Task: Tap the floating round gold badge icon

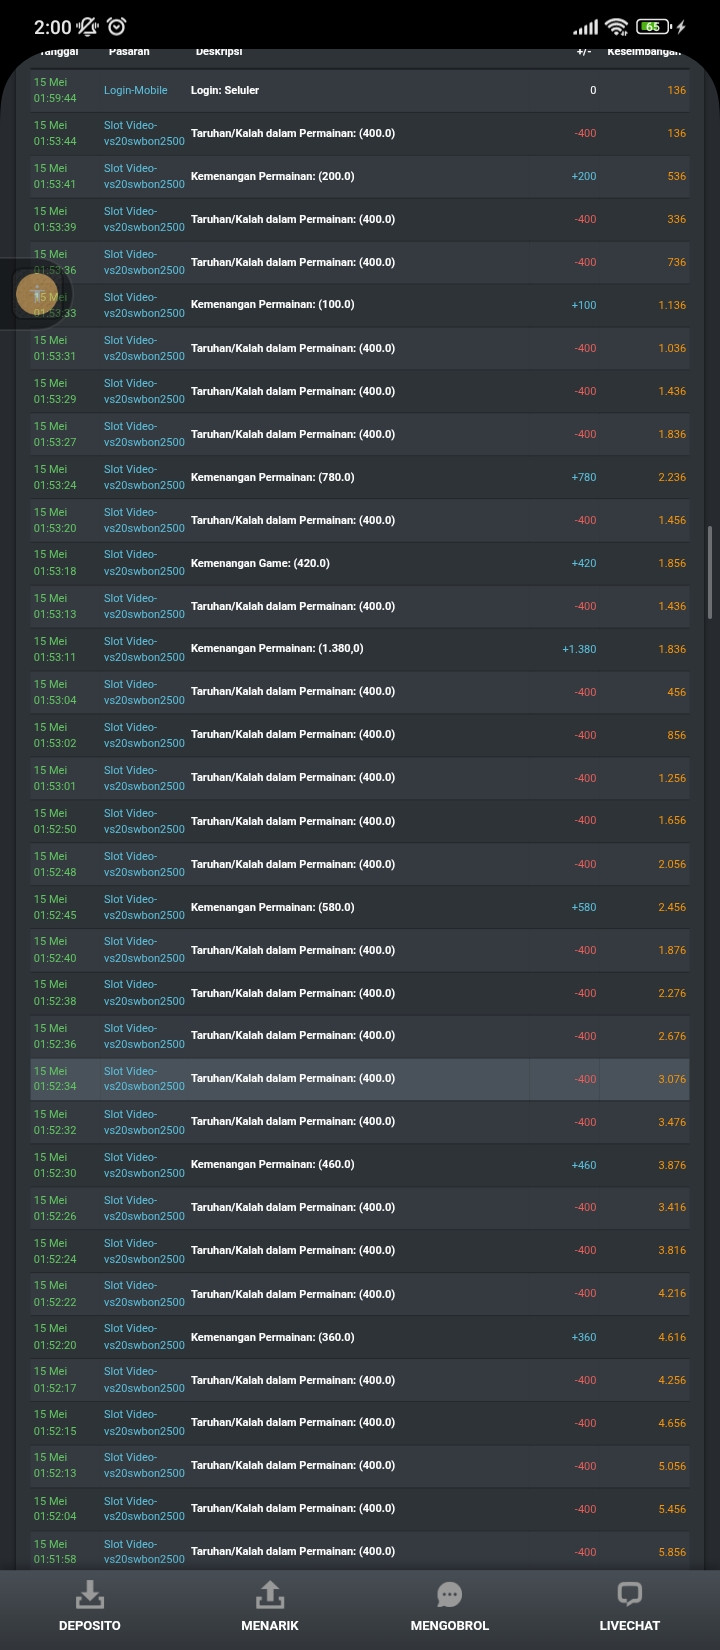Action: click(x=37, y=294)
